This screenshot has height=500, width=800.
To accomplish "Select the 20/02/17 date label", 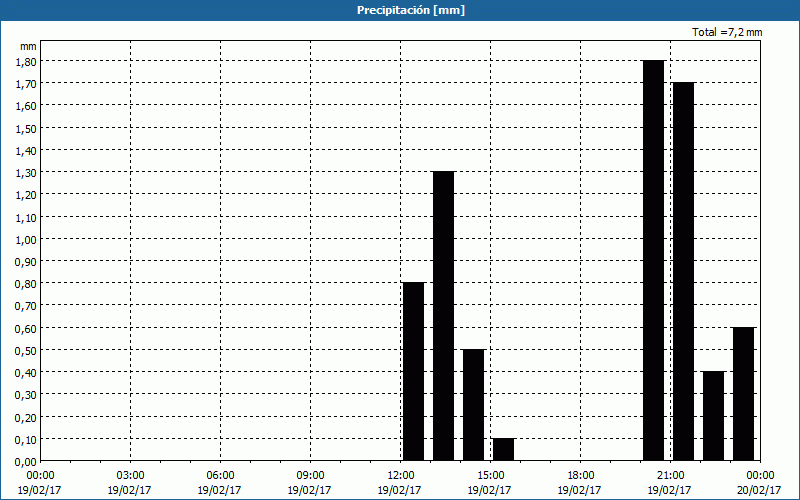I will (x=759, y=490).
